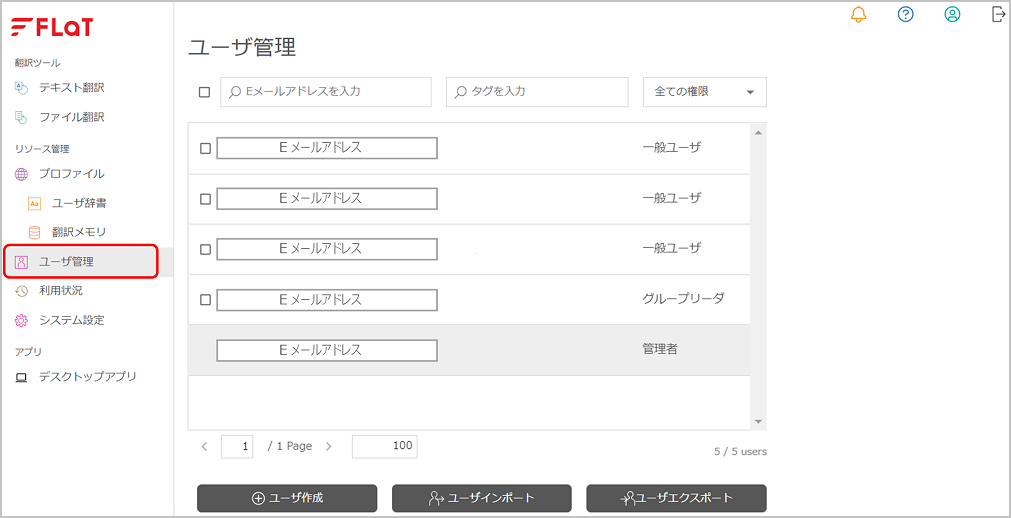Click the logout exit icon

[x=999, y=14]
